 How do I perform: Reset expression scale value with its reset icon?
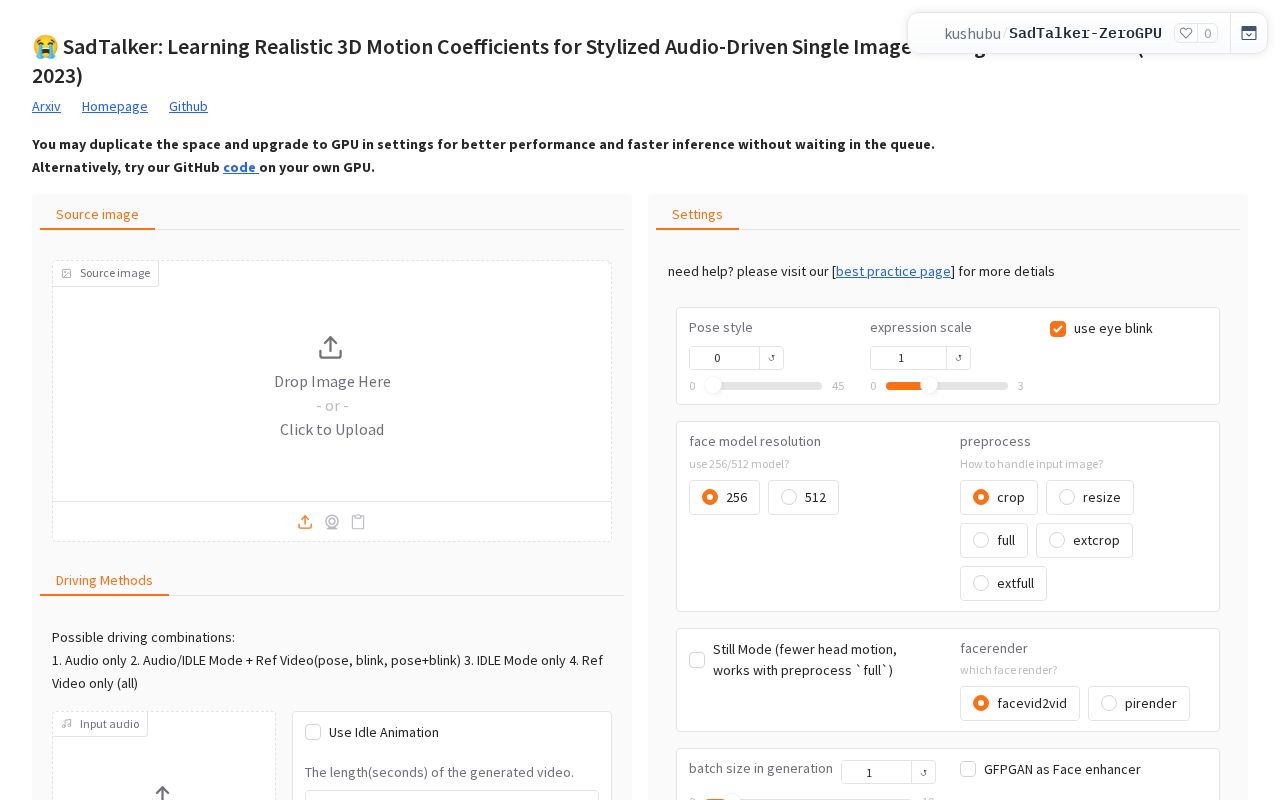pyautogui.click(x=959, y=358)
